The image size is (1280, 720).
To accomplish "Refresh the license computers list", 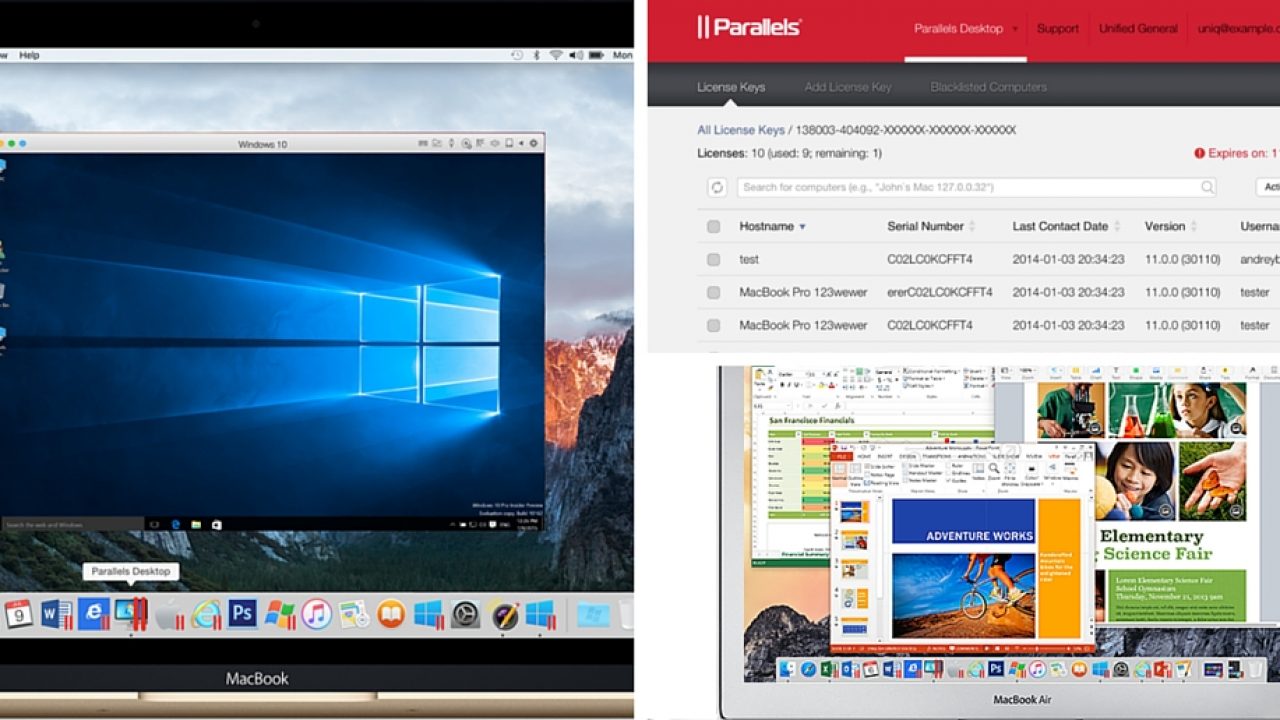I will coord(716,187).
